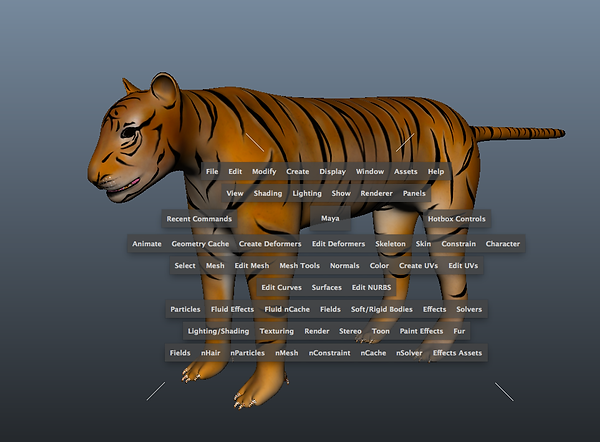Screen dimensions: 600x442
Task: Open the Fur menu
Action: 459,331
